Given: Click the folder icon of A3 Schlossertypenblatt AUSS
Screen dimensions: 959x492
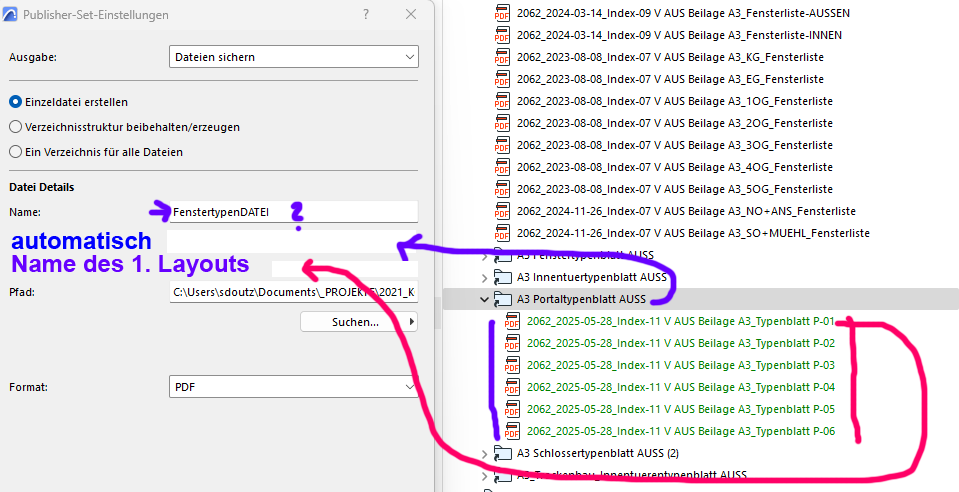Looking at the screenshot, I should point(502,454).
